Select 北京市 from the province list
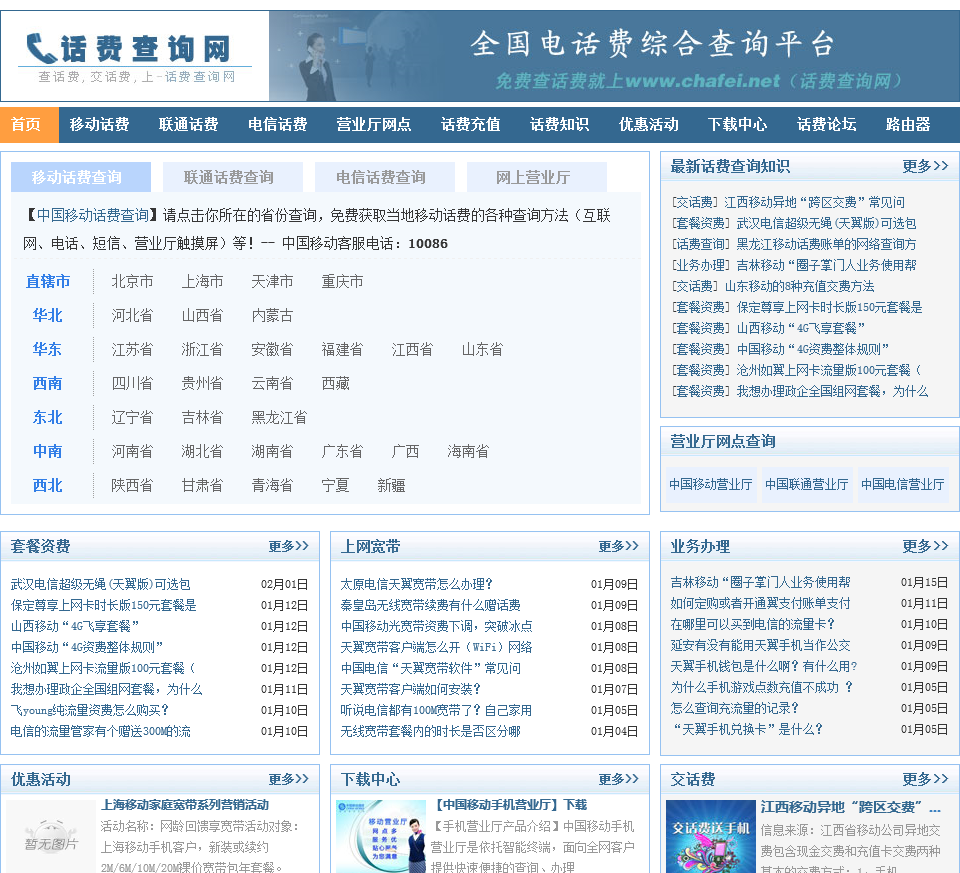This screenshot has width=960, height=873. click(x=132, y=282)
